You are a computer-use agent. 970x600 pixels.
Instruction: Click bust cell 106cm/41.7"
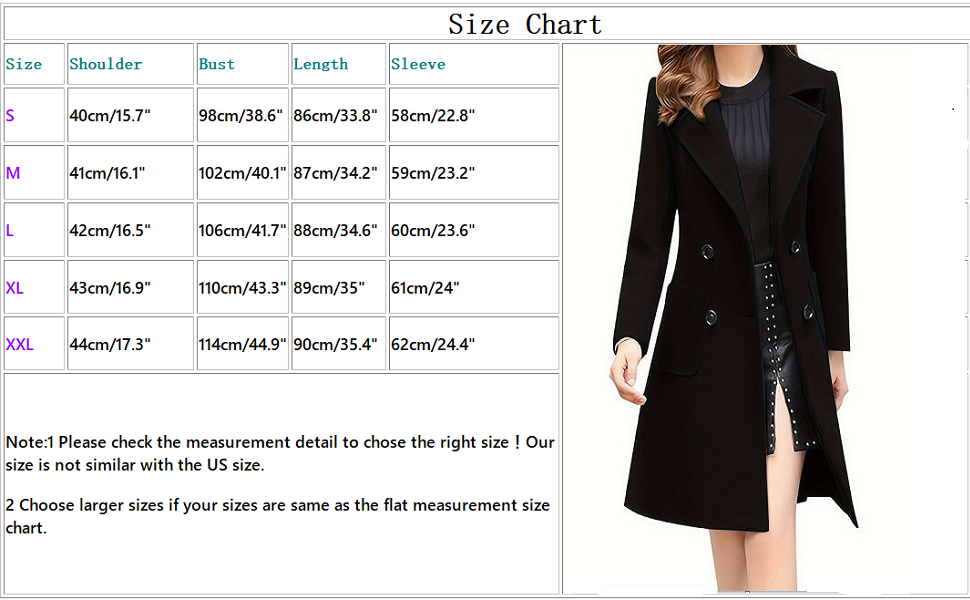243,230
